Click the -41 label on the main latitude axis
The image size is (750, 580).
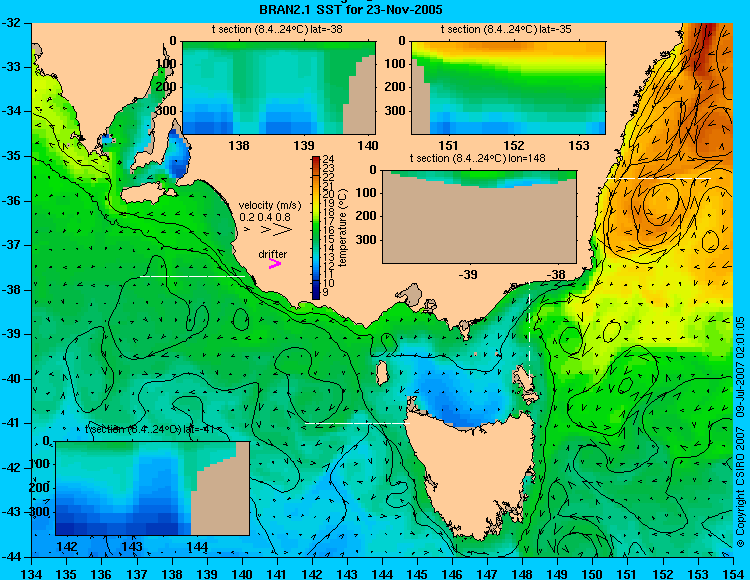coord(12,423)
